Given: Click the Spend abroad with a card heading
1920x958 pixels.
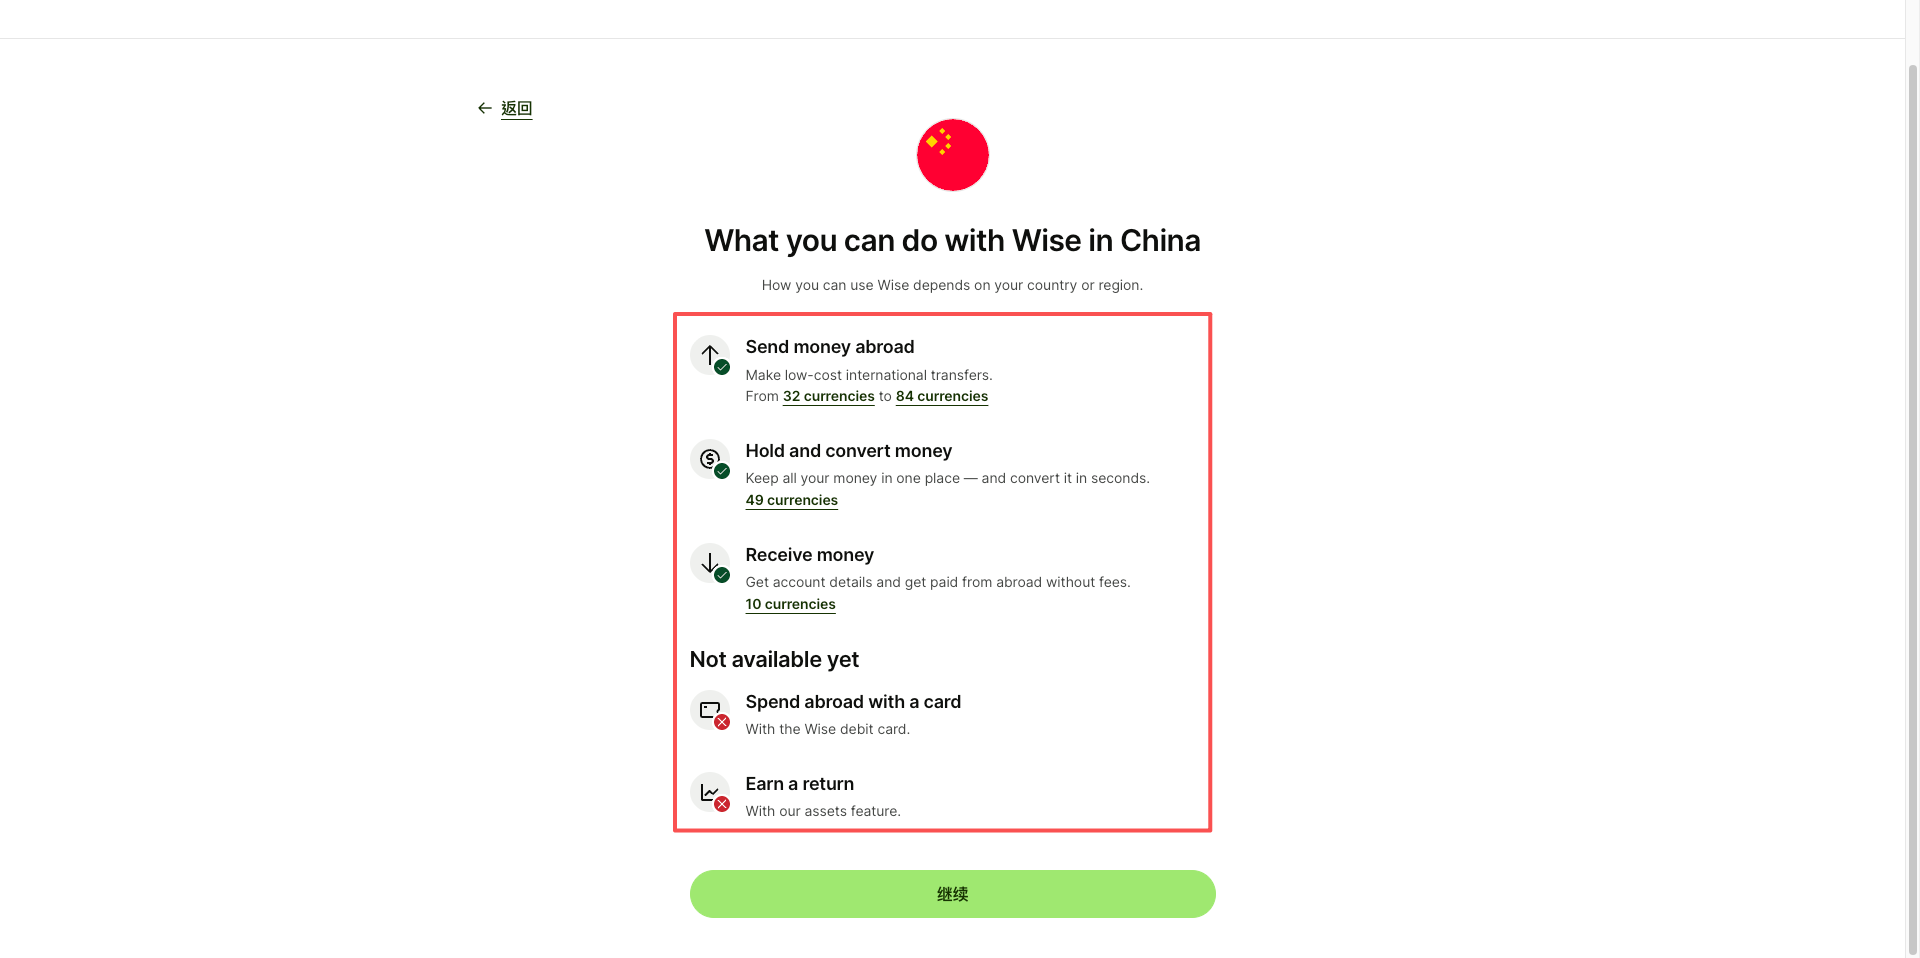Looking at the screenshot, I should click(853, 702).
